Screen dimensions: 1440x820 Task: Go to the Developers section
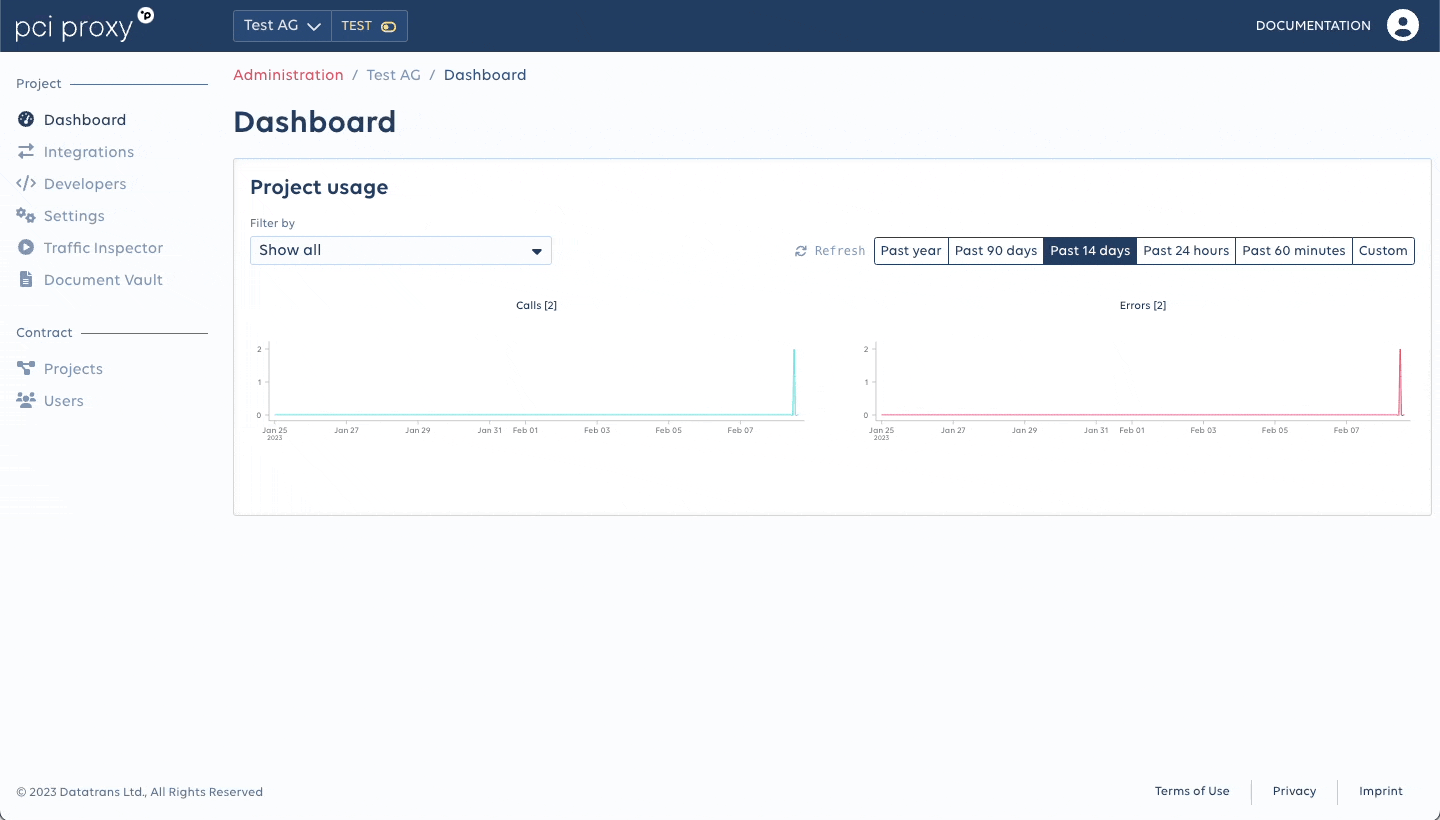pos(85,184)
